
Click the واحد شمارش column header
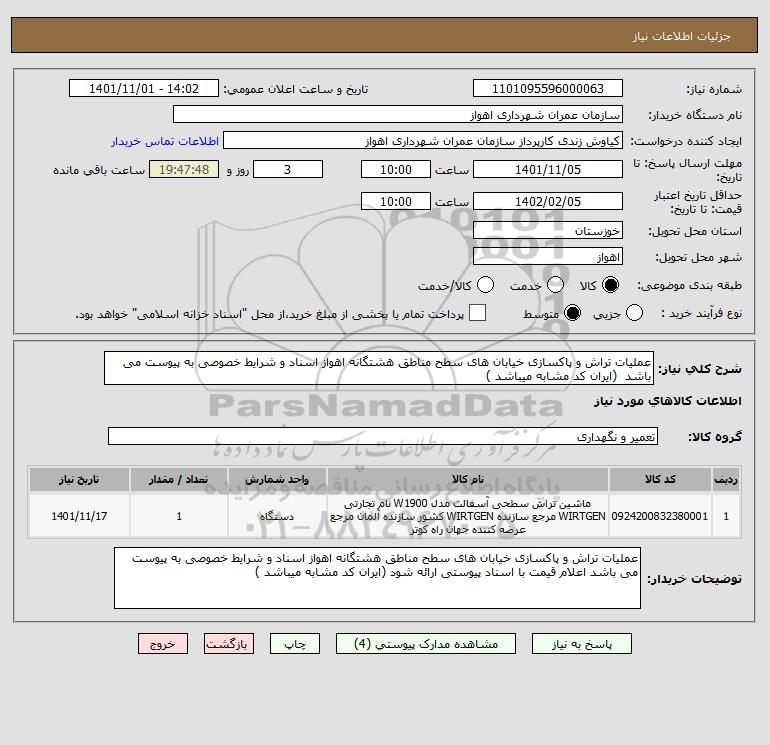pos(277,479)
